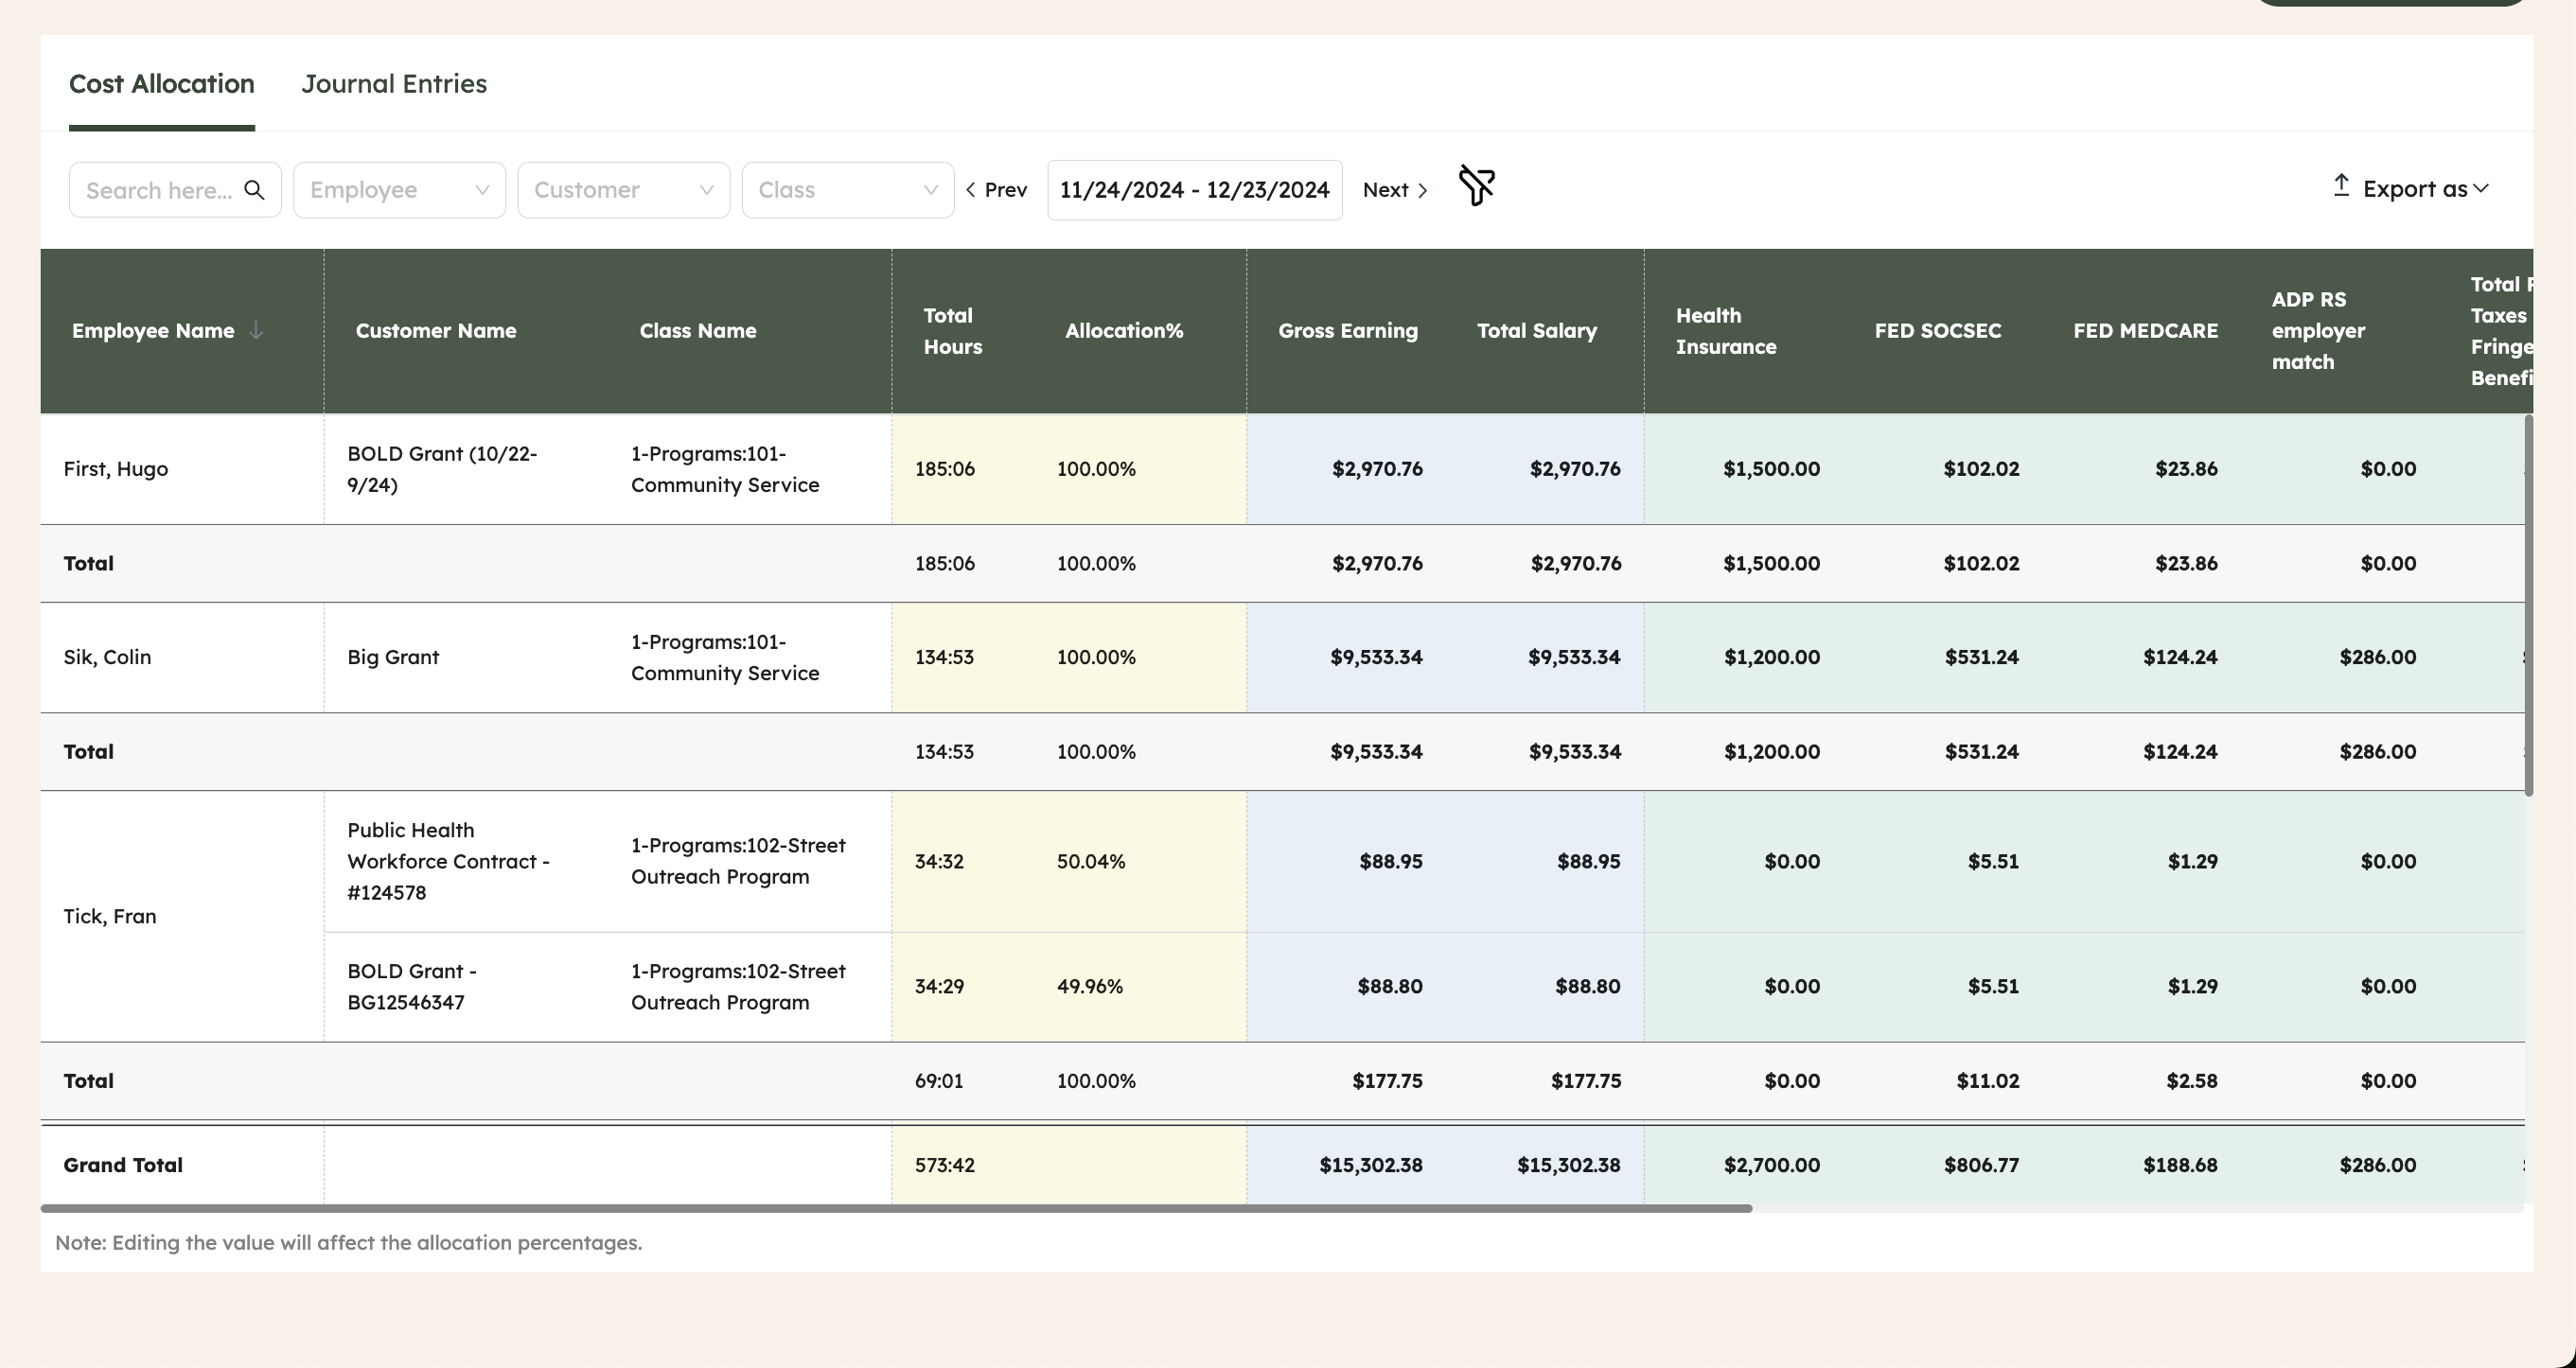Click the Employee Name sort arrow
This screenshot has width=2576, height=1368.
pos(256,330)
